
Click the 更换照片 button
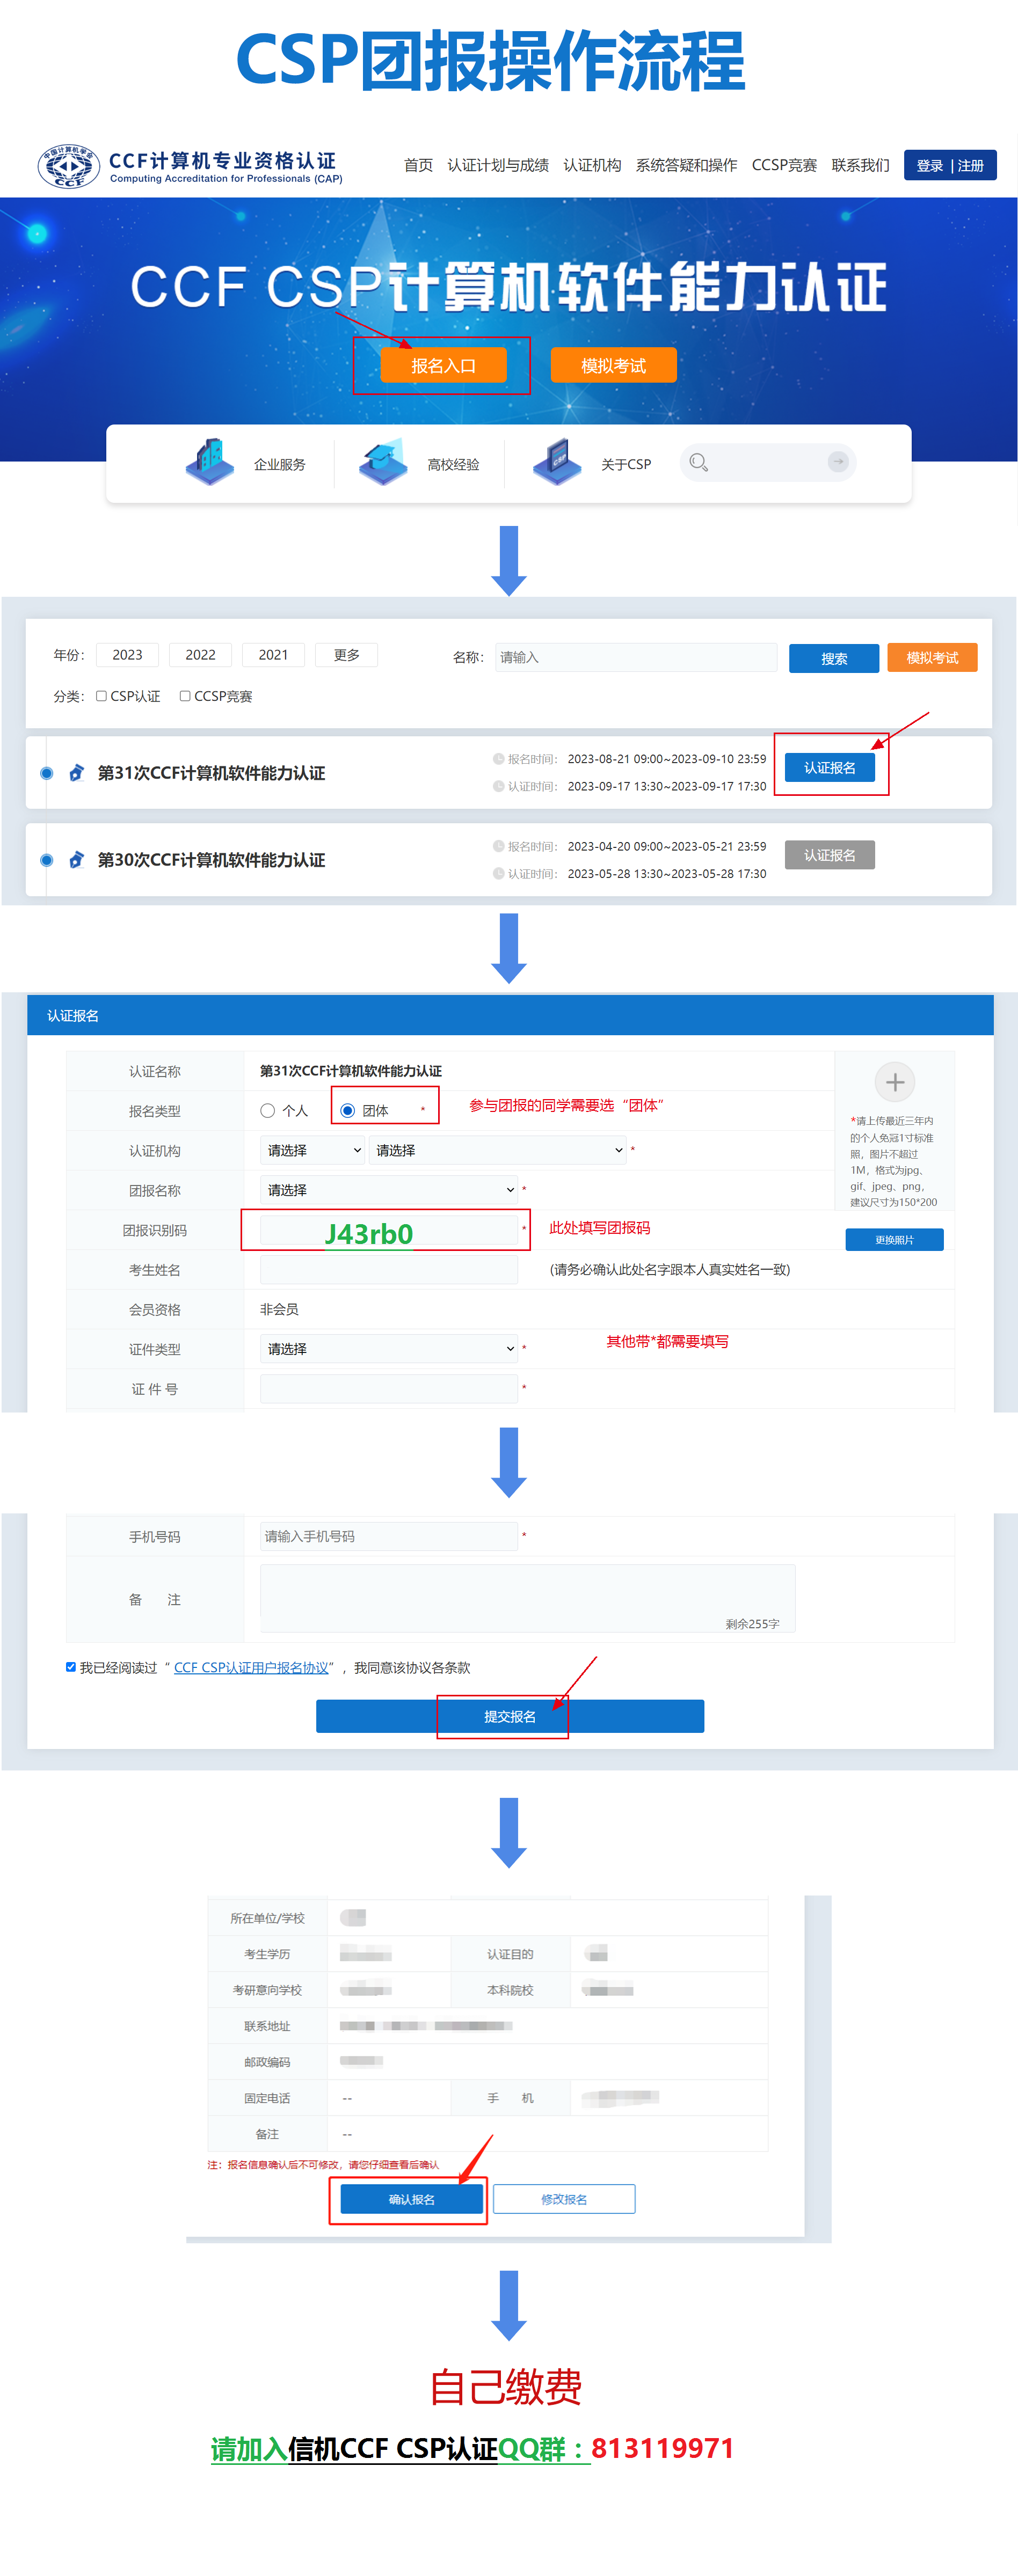[x=894, y=1240]
